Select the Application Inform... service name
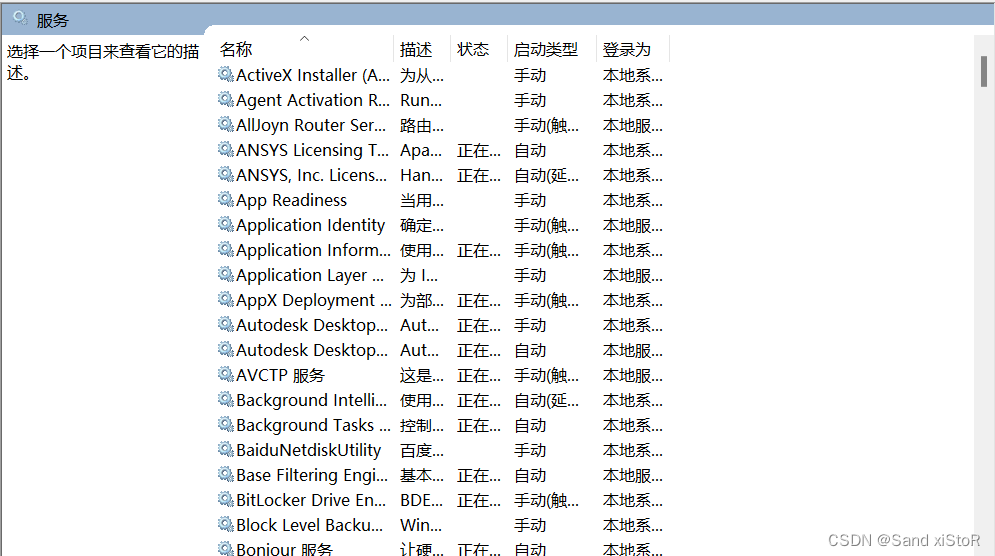 [x=313, y=251]
